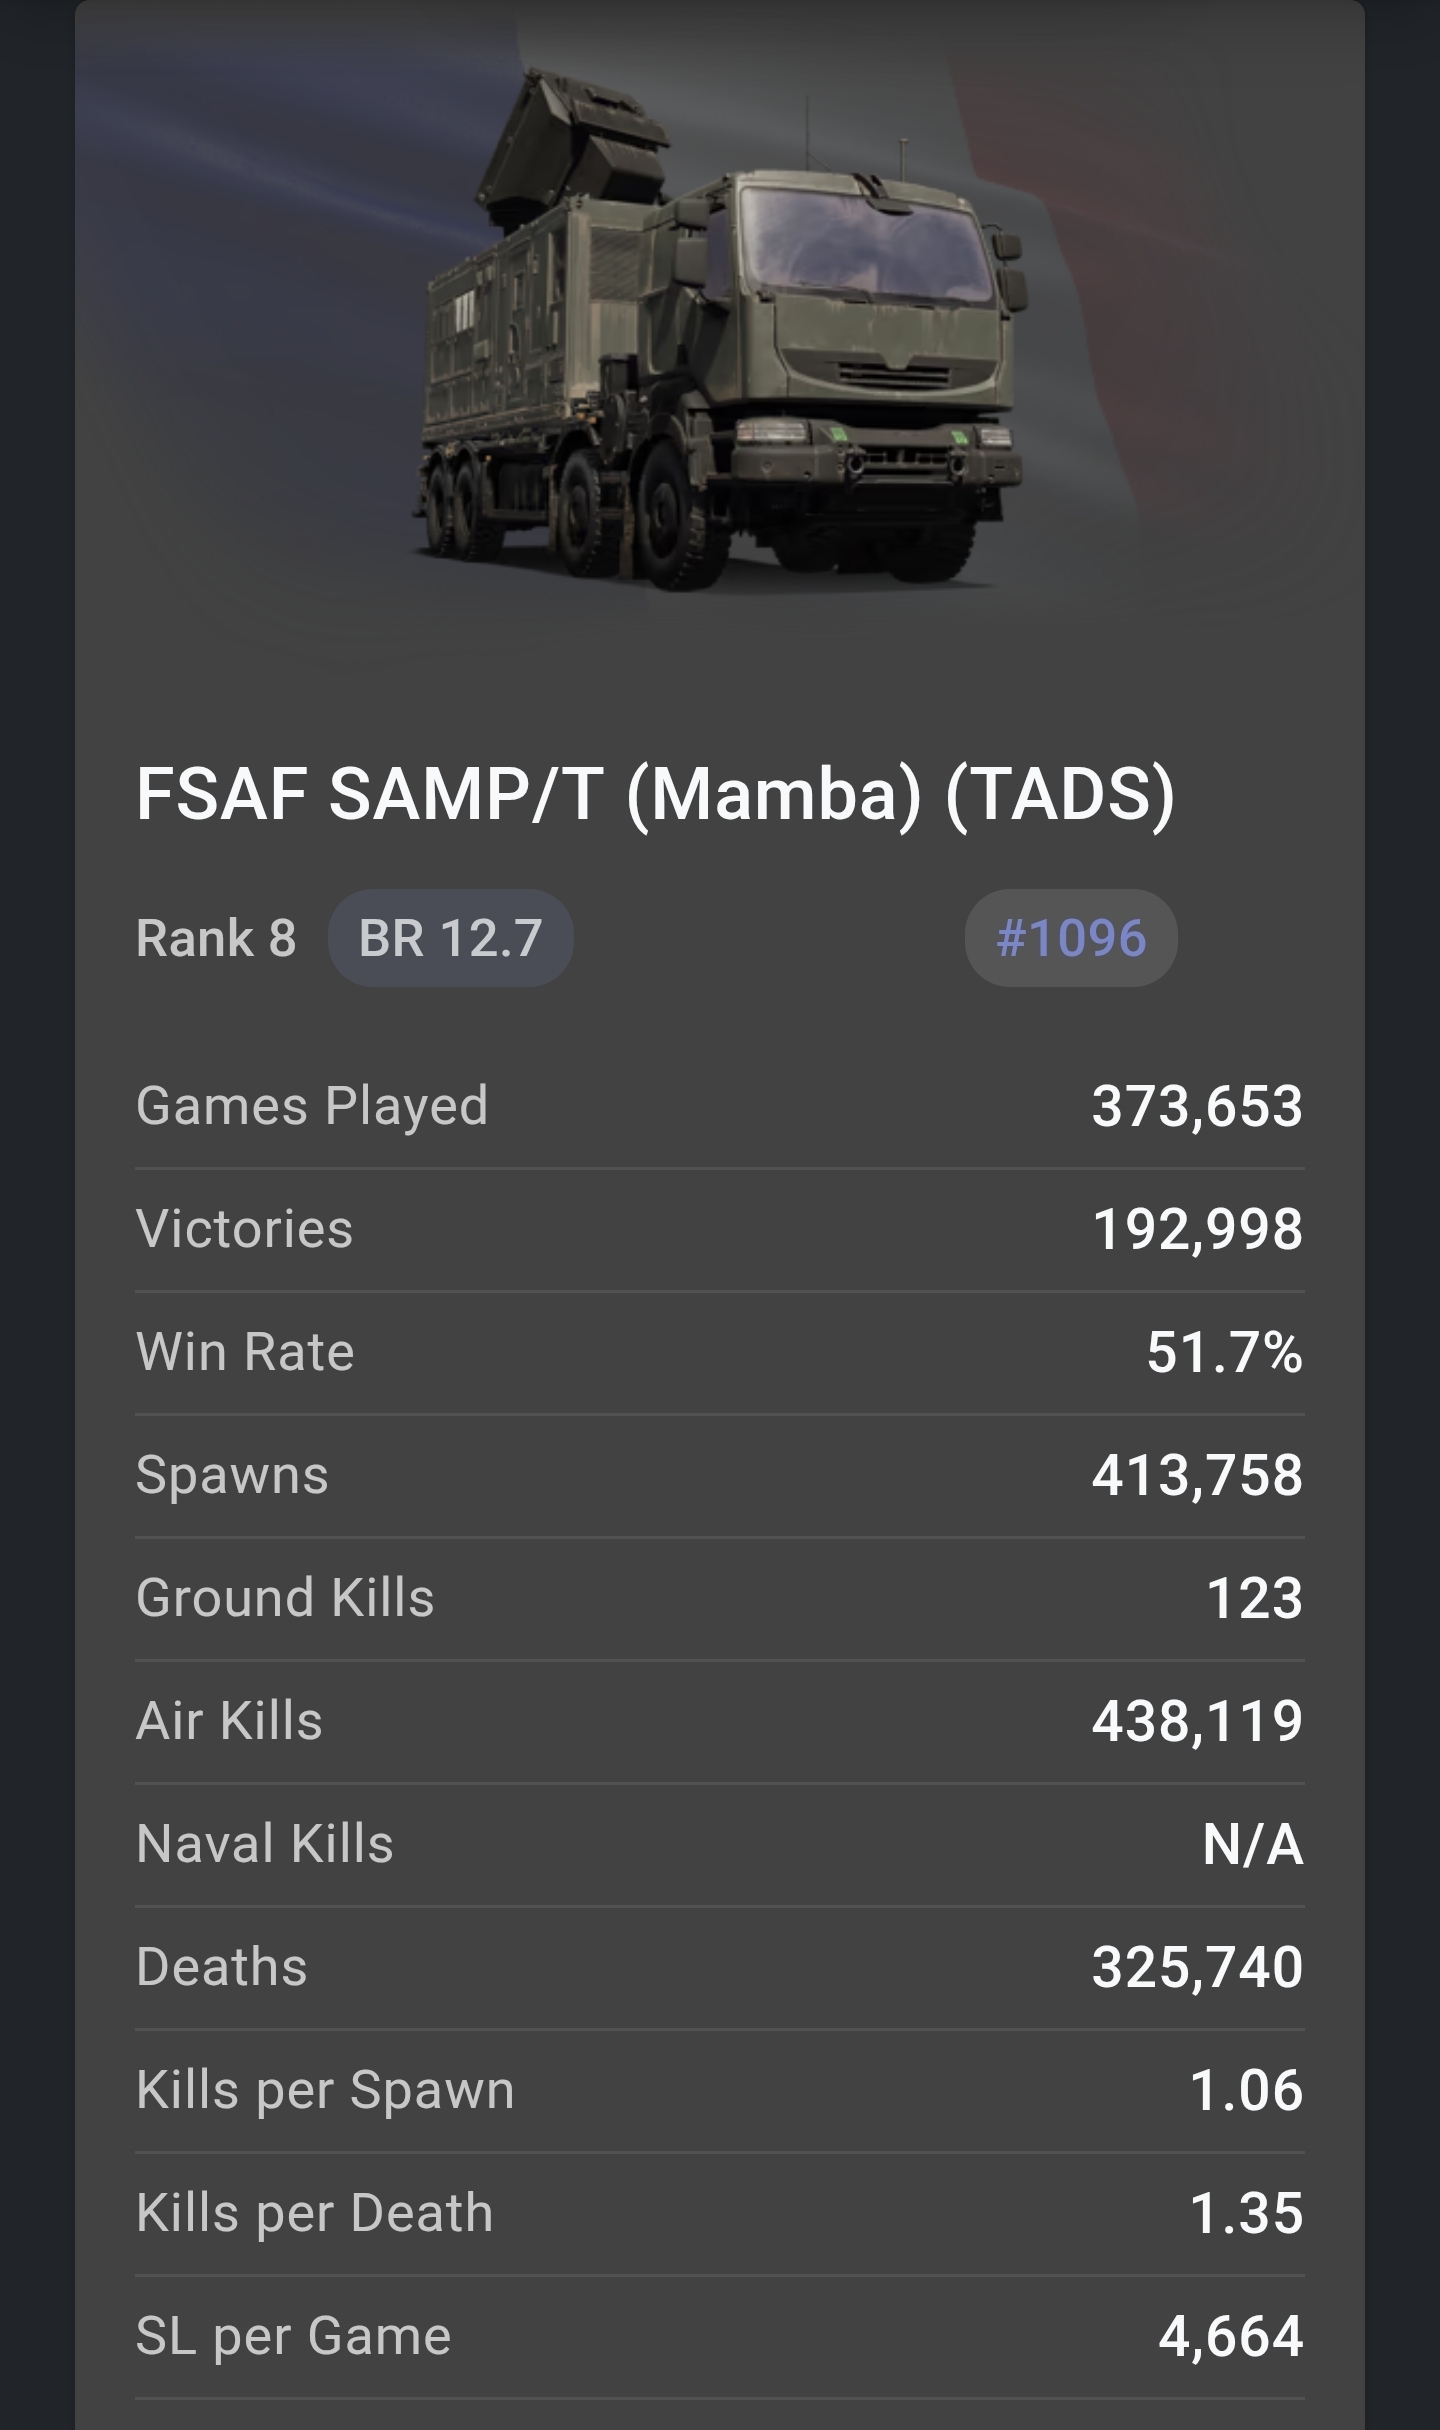
Task: Click the Air Kills label
Action: tap(229, 1721)
